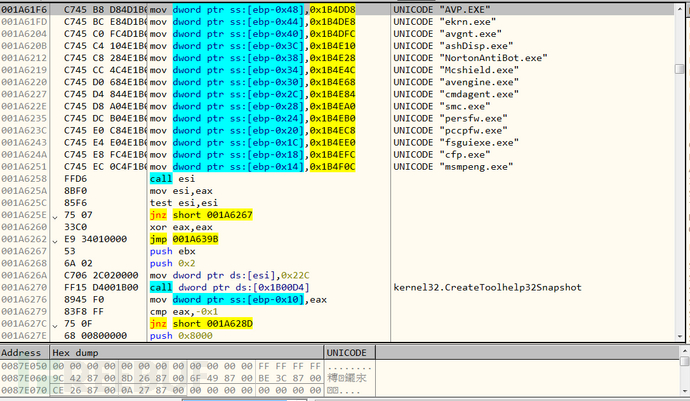
Task: Select the "push 0x8000" instruction
Action: pos(181,336)
